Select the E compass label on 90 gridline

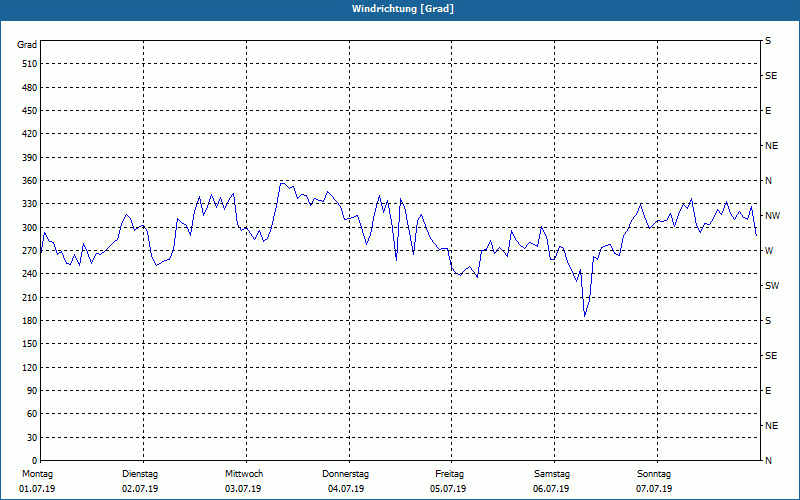(768, 391)
